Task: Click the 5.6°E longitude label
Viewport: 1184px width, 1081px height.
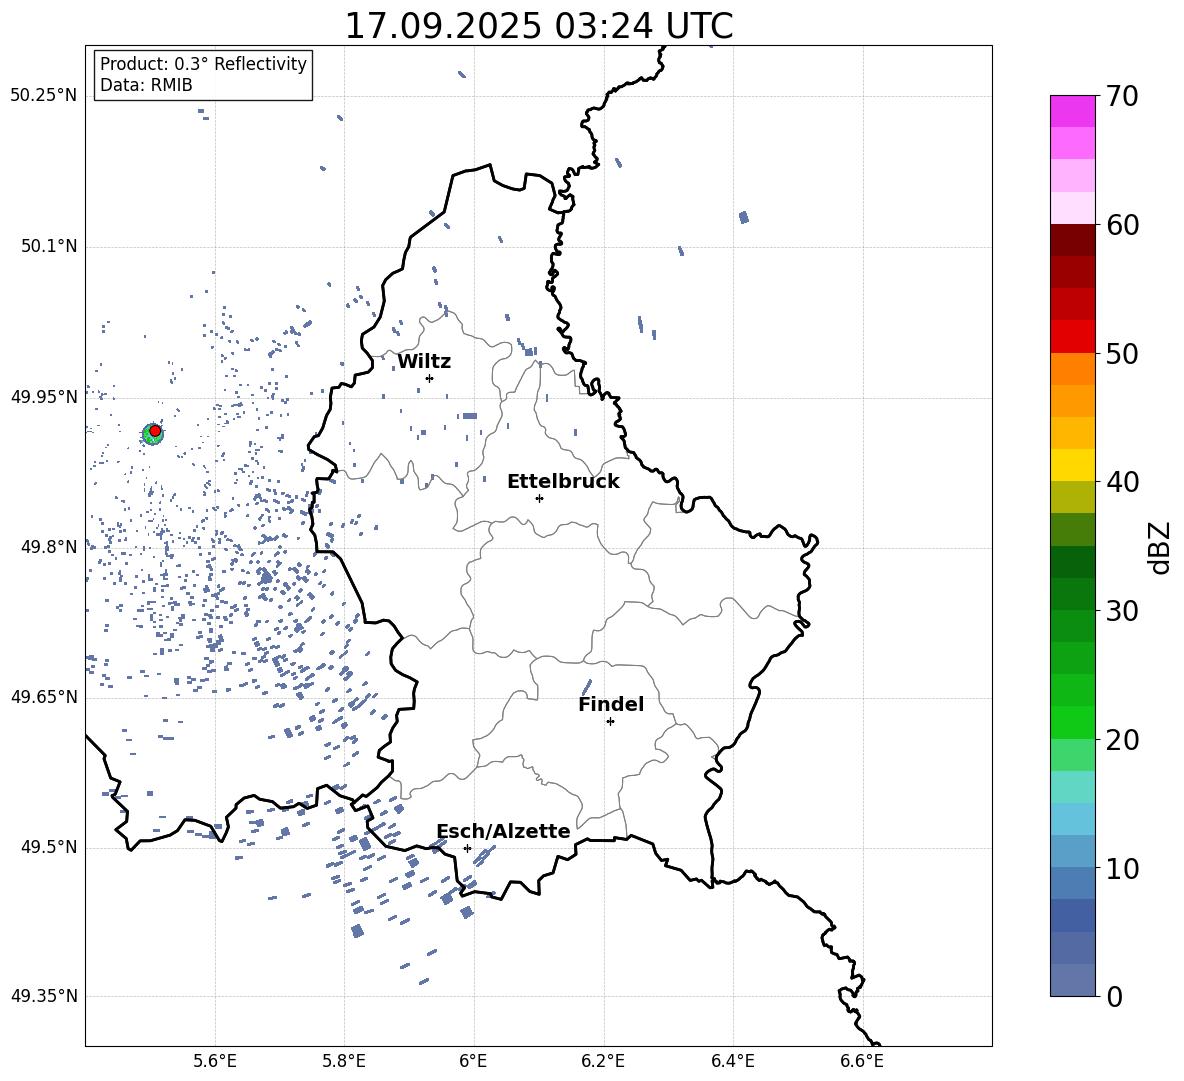Action: (215, 1061)
